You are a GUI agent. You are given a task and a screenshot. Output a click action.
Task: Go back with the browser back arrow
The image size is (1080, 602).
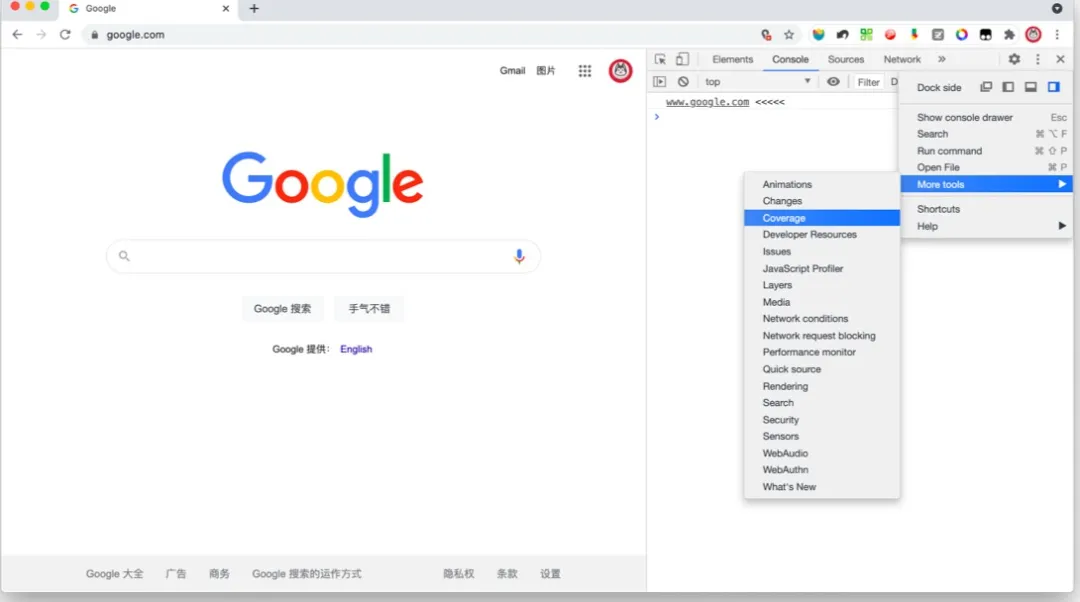(x=17, y=34)
